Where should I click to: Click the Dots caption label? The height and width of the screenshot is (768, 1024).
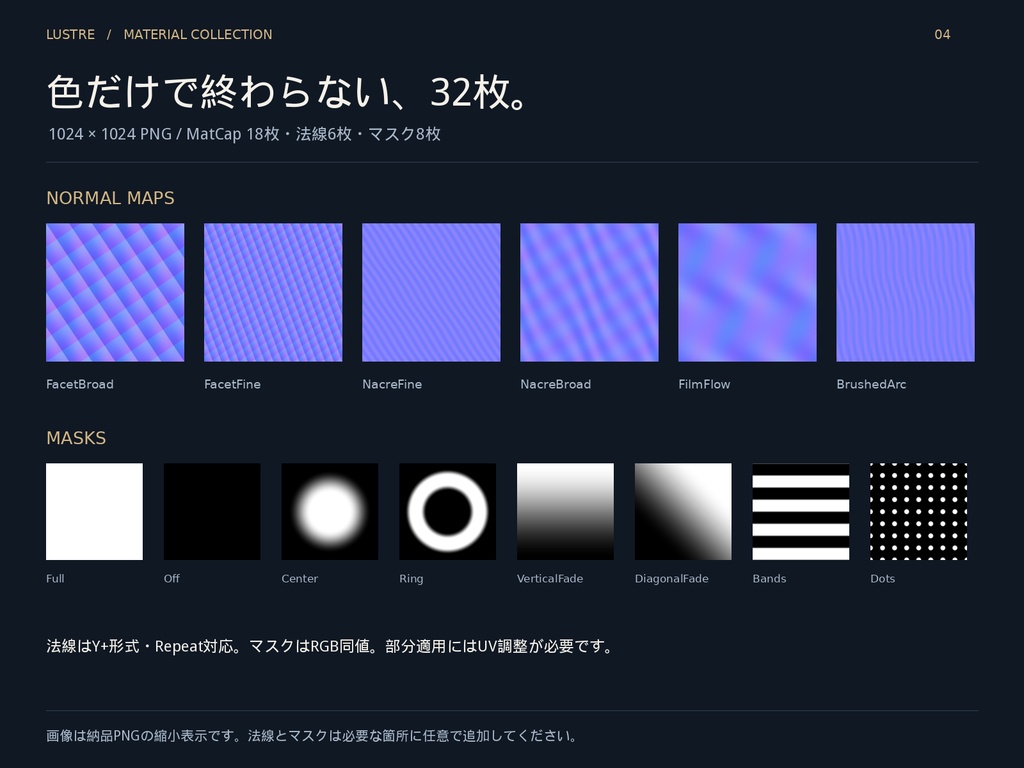pos(882,579)
